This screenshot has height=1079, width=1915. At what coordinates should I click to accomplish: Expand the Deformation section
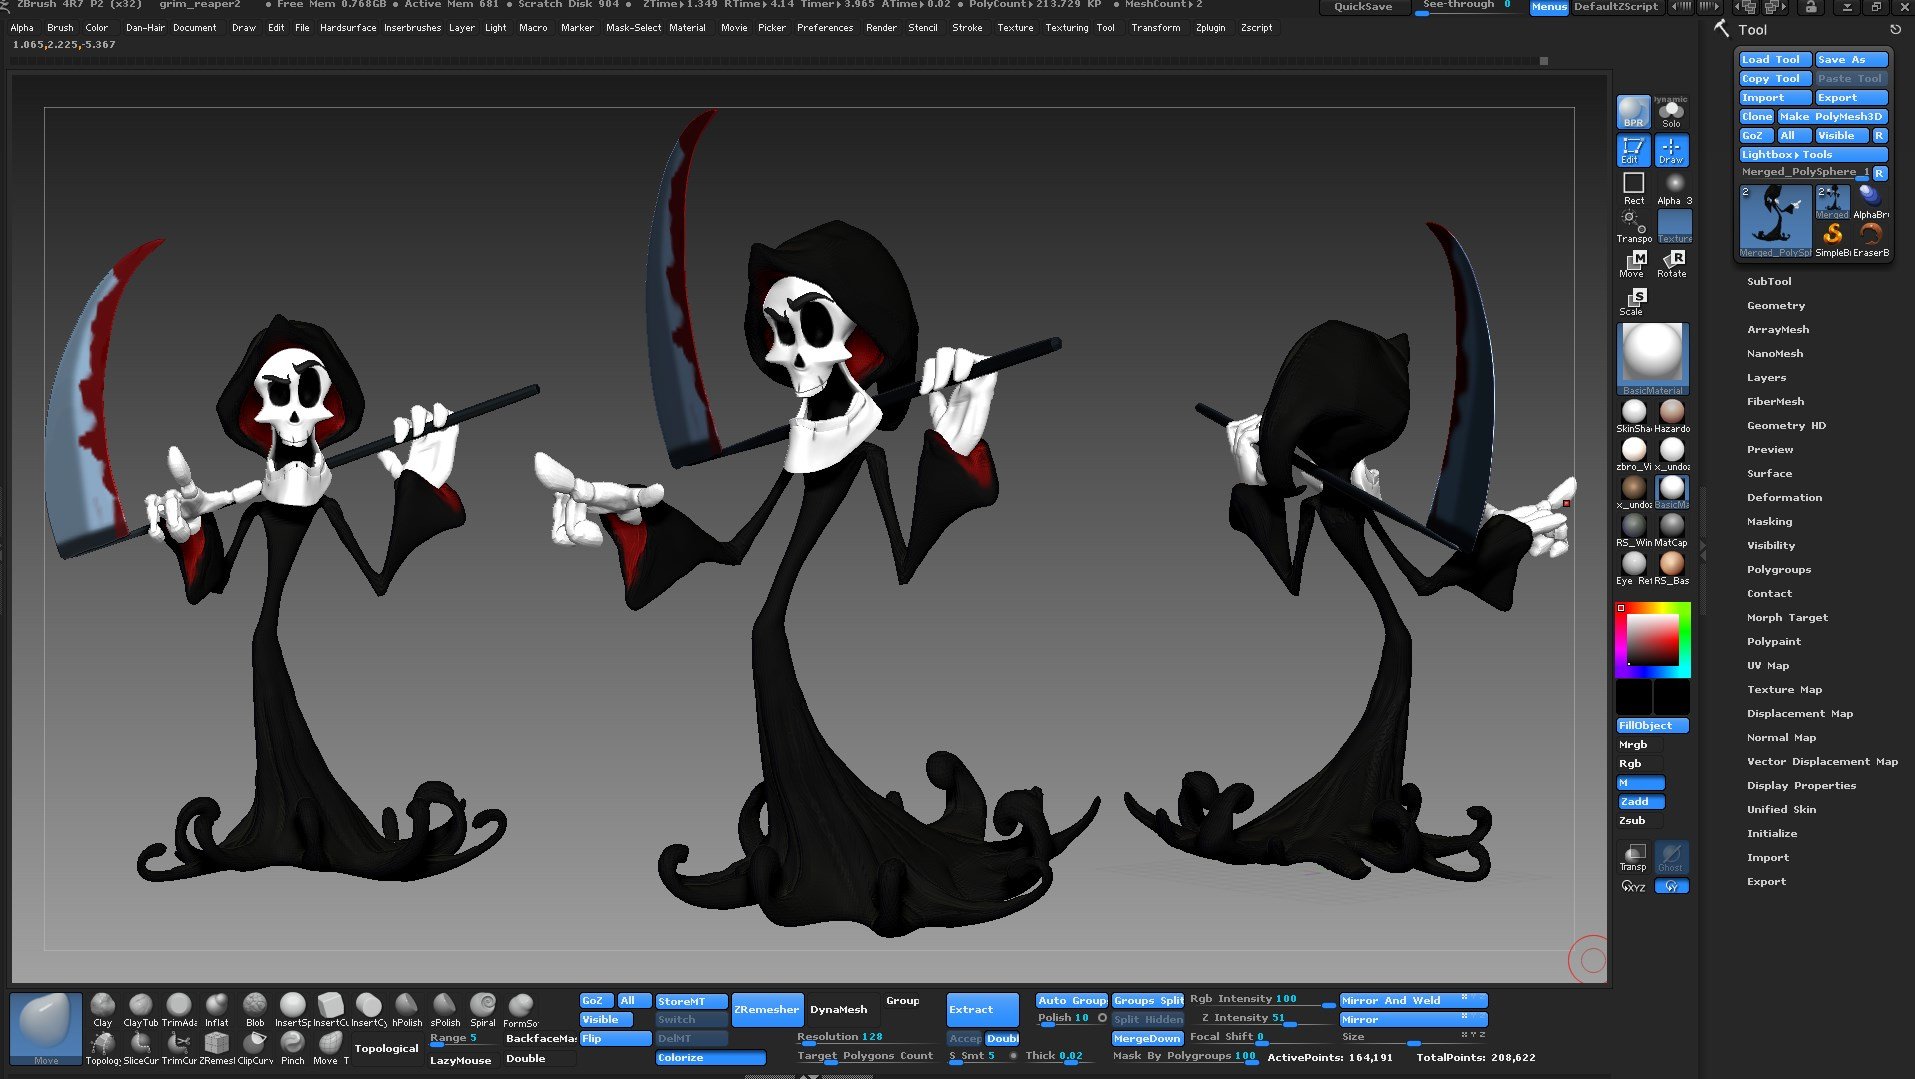pyautogui.click(x=1784, y=497)
